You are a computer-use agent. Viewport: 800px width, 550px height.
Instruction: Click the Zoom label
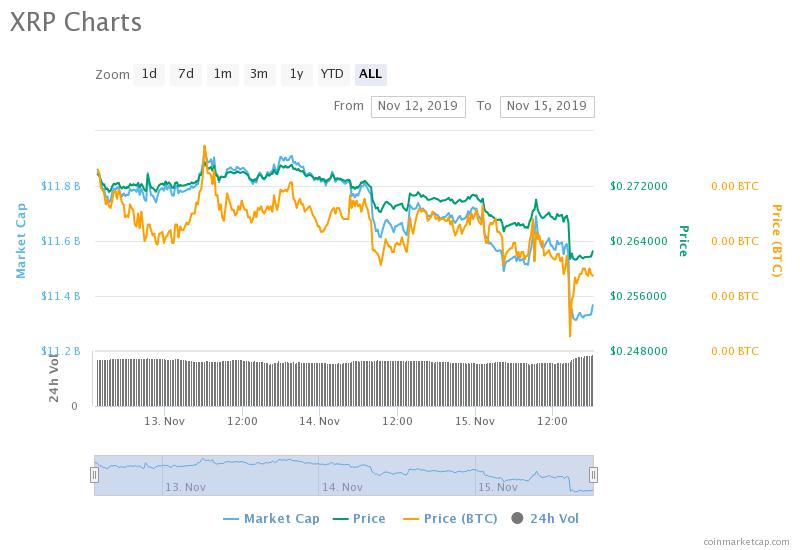click(x=113, y=75)
